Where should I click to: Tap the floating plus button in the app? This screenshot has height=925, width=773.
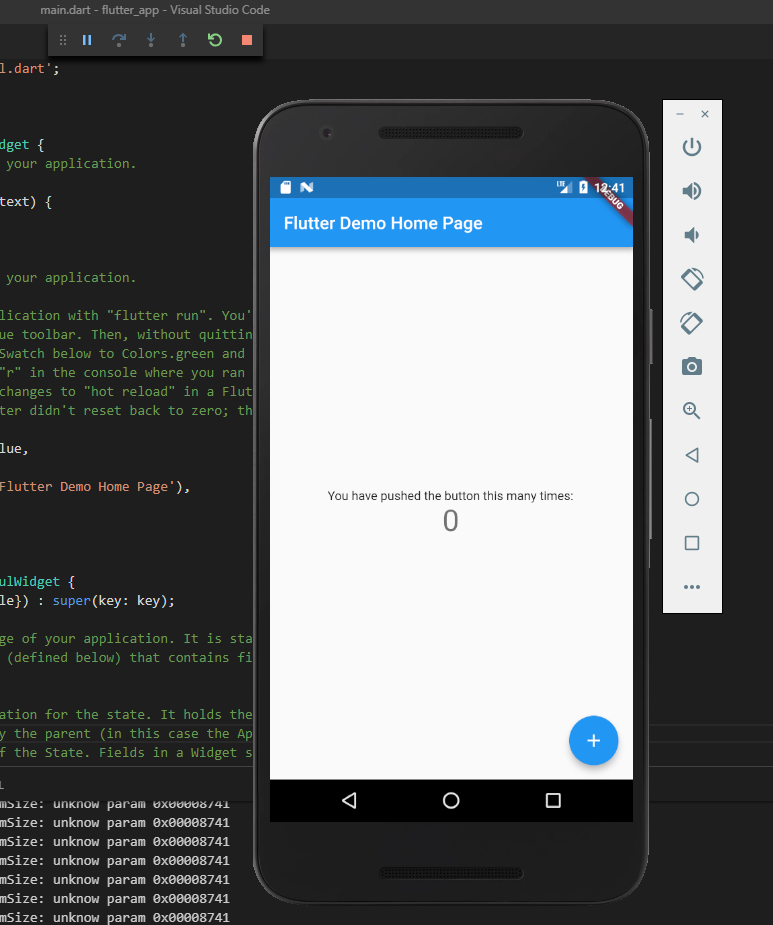click(x=594, y=740)
